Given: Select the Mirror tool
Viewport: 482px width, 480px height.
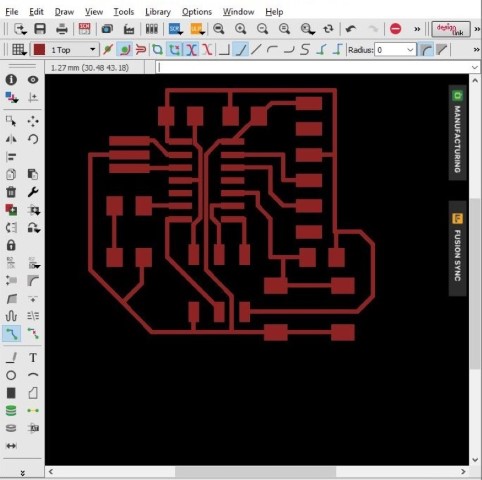Looking at the screenshot, I should tap(11, 139).
